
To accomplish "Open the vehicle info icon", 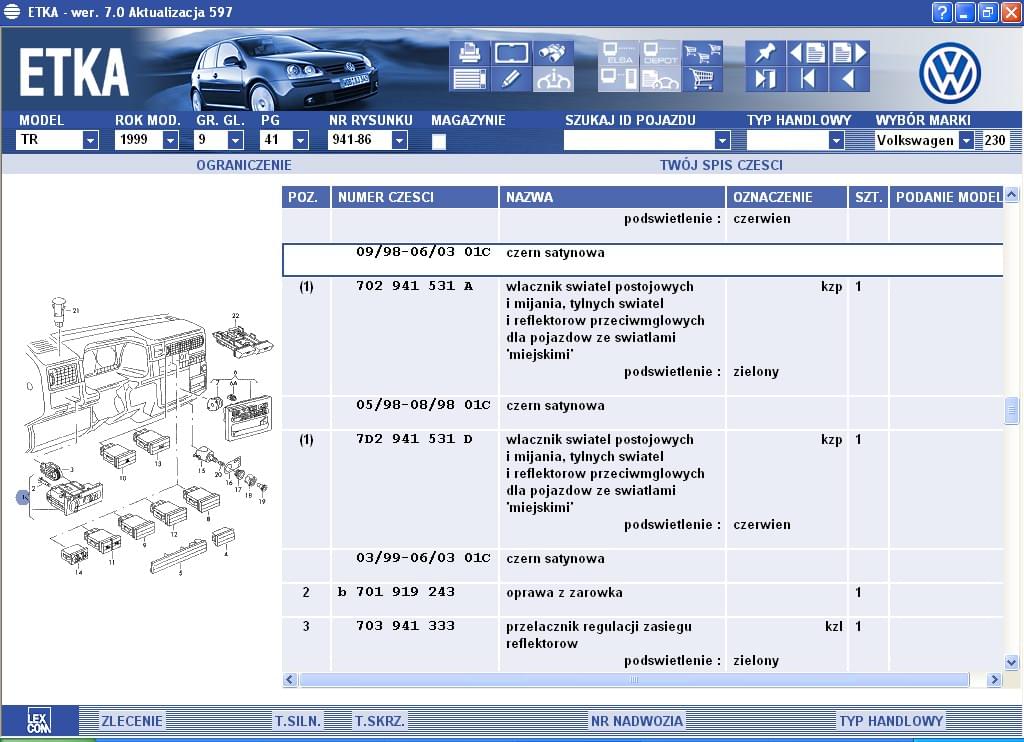I will point(553,79).
